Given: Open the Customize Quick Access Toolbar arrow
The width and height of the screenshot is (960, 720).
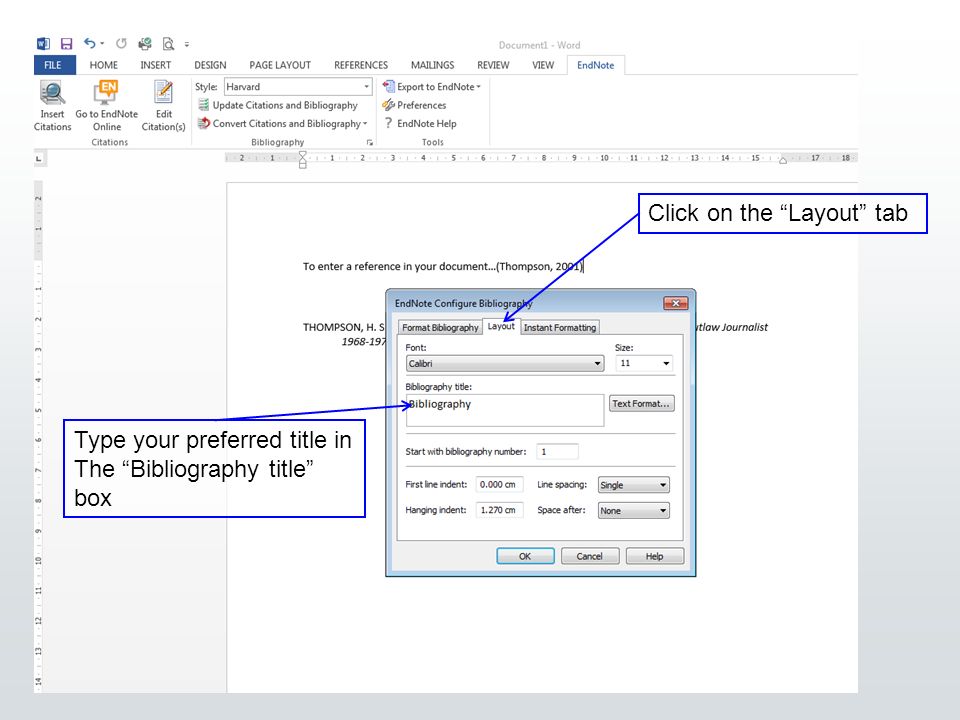Looking at the screenshot, I should point(187,44).
